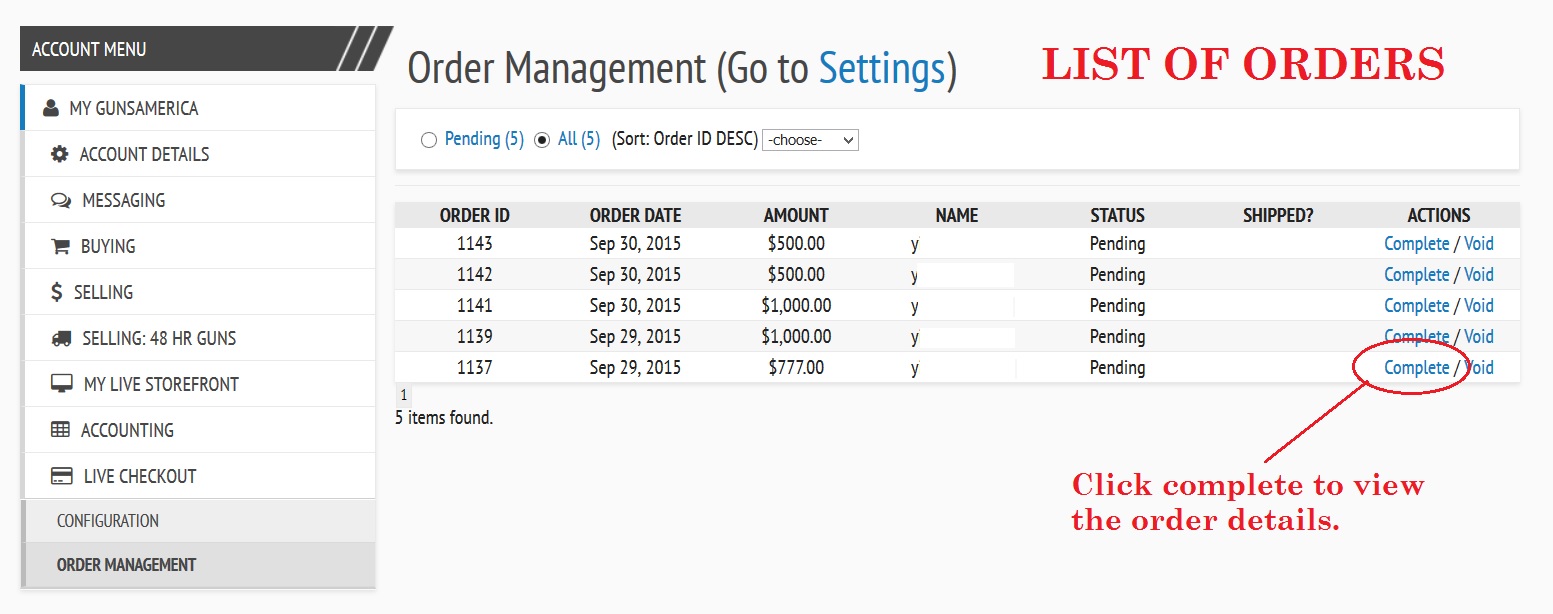This screenshot has height=614, width=1553.
Task: Void order 1139
Action: coord(1478,337)
